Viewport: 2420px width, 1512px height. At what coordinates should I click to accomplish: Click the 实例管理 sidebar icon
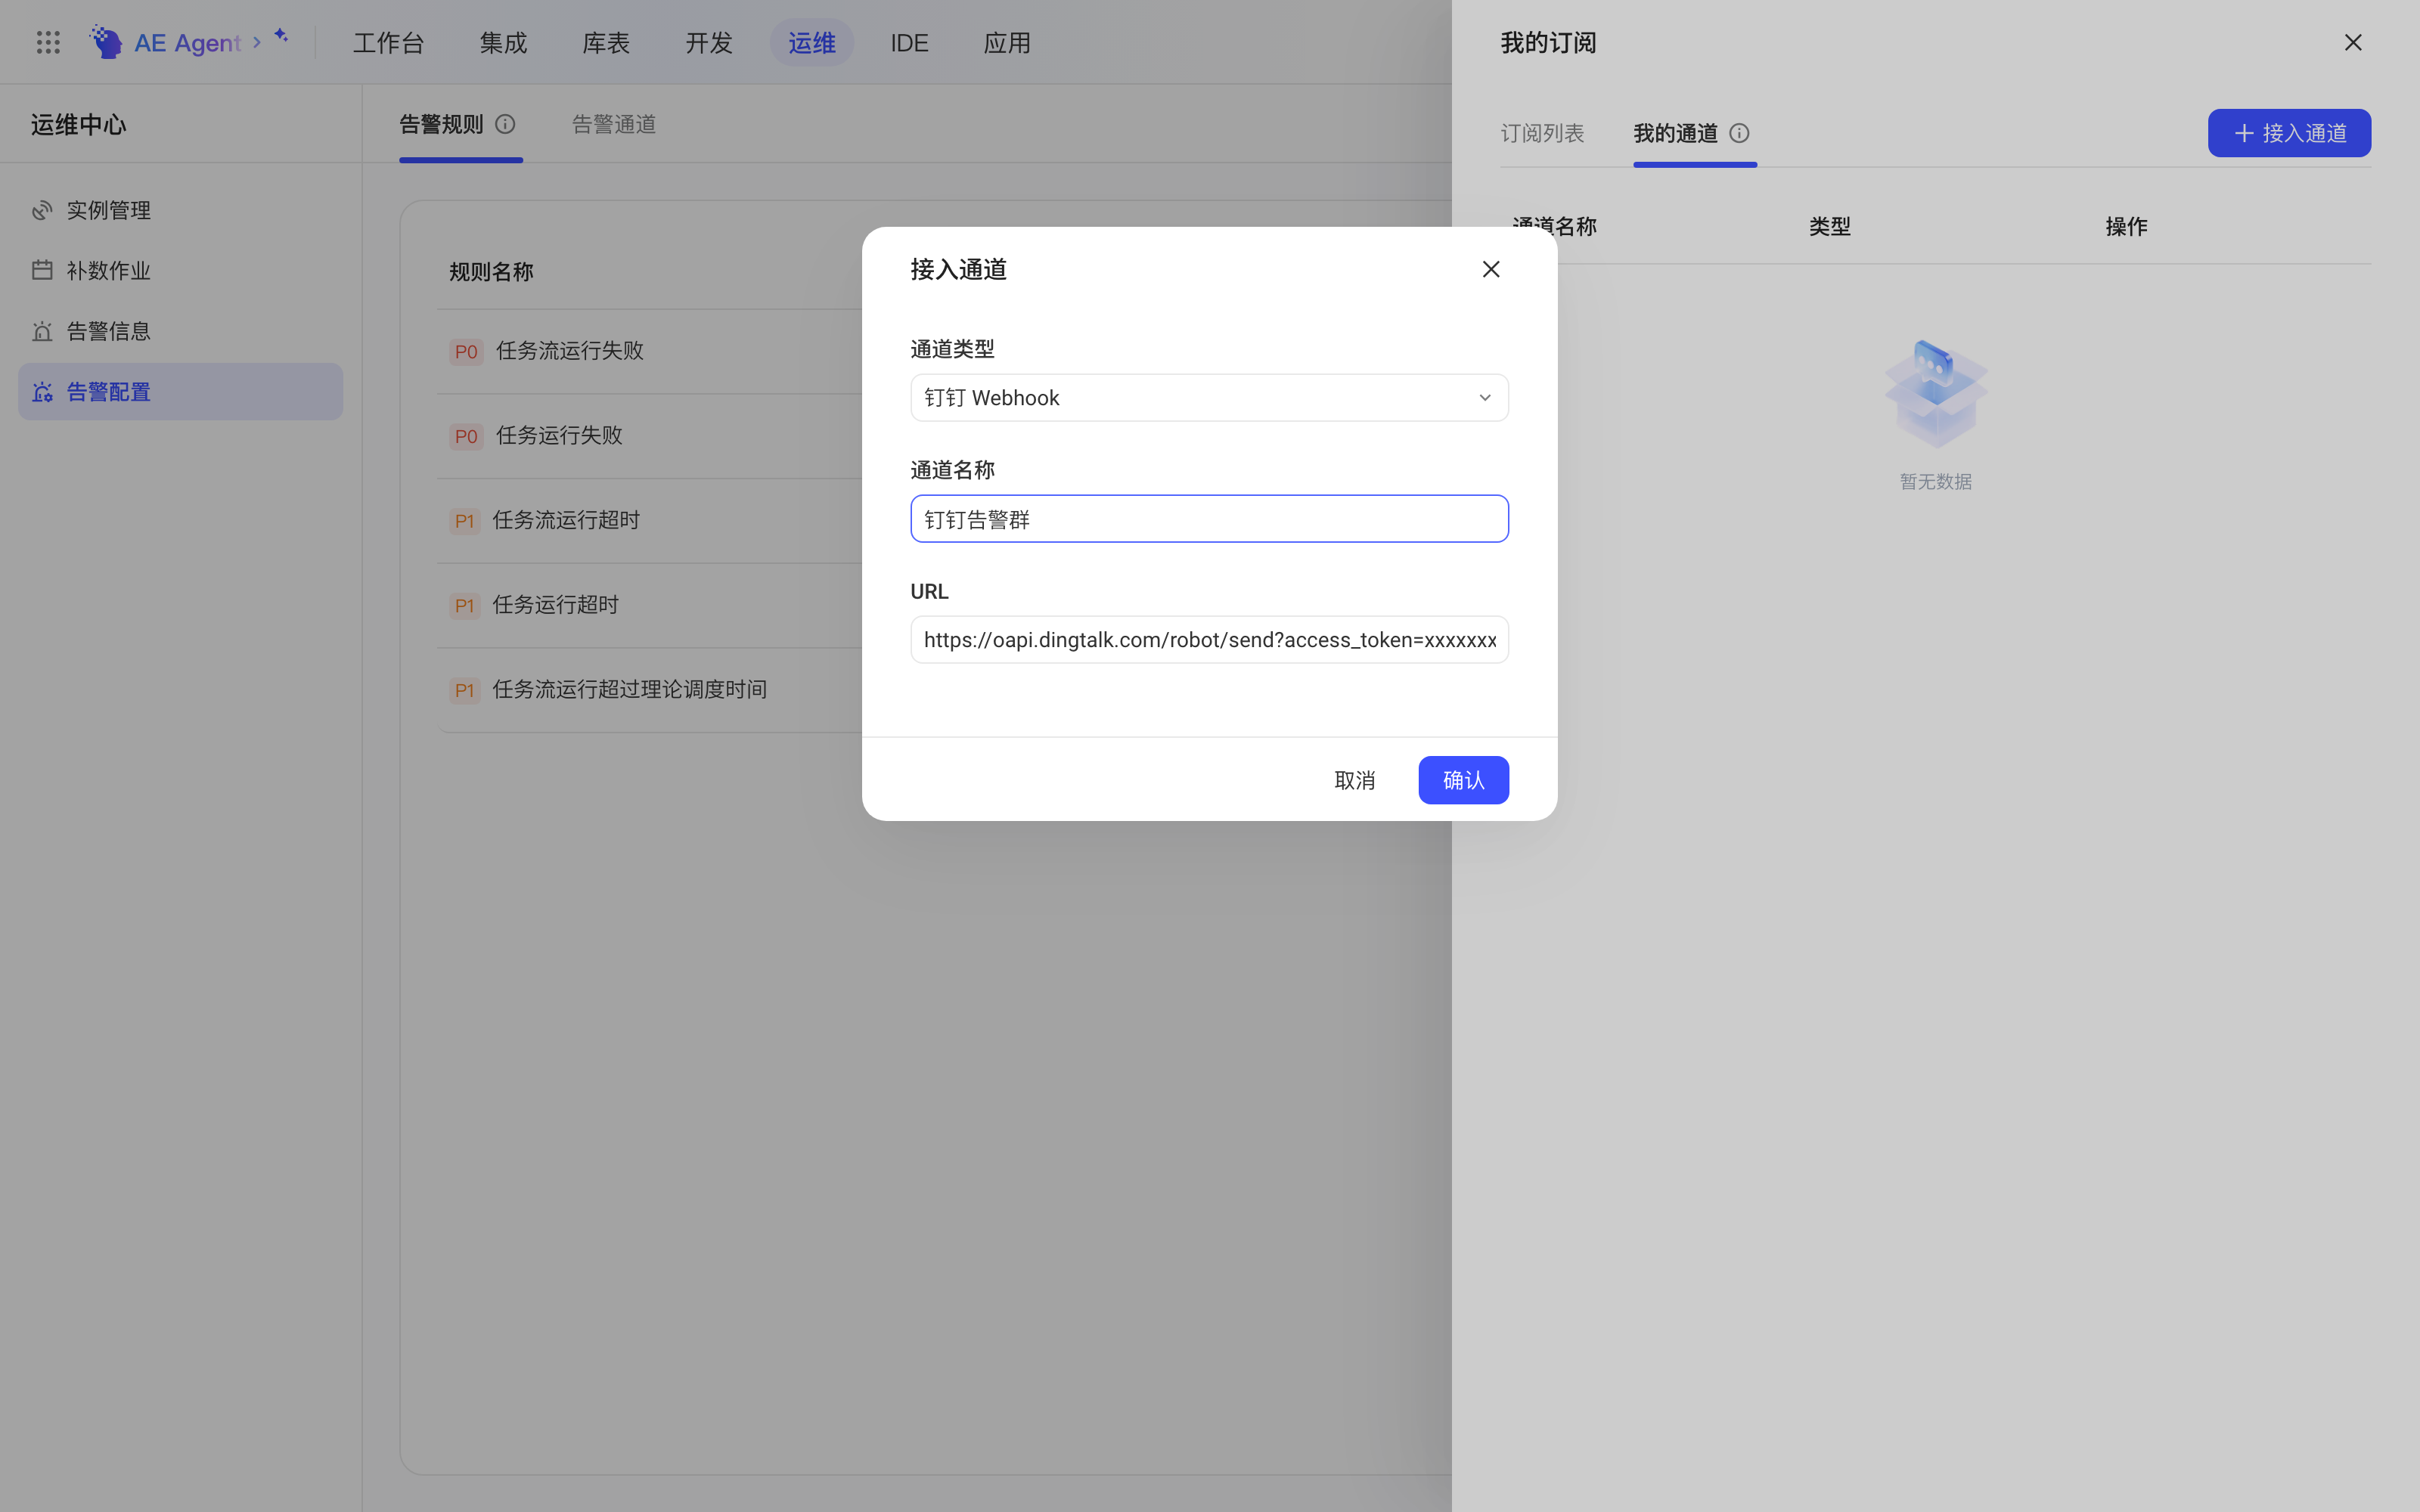(42, 210)
